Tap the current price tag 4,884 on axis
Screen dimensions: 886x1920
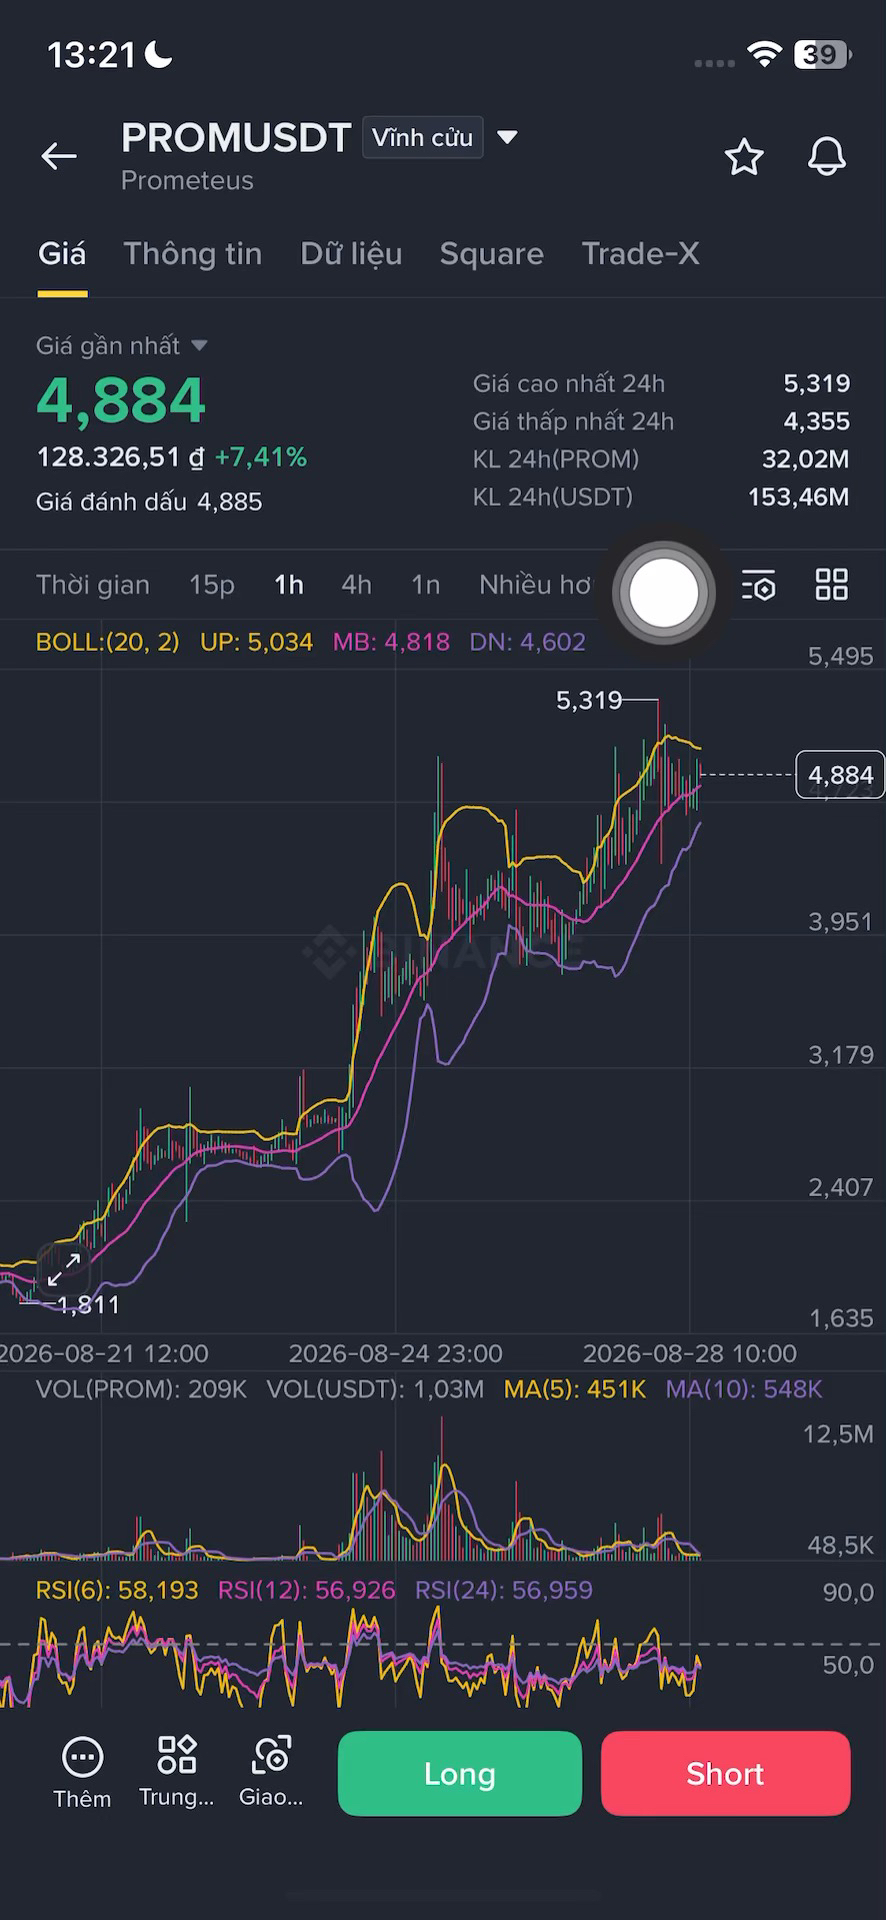pyautogui.click(x=840, y=775)
